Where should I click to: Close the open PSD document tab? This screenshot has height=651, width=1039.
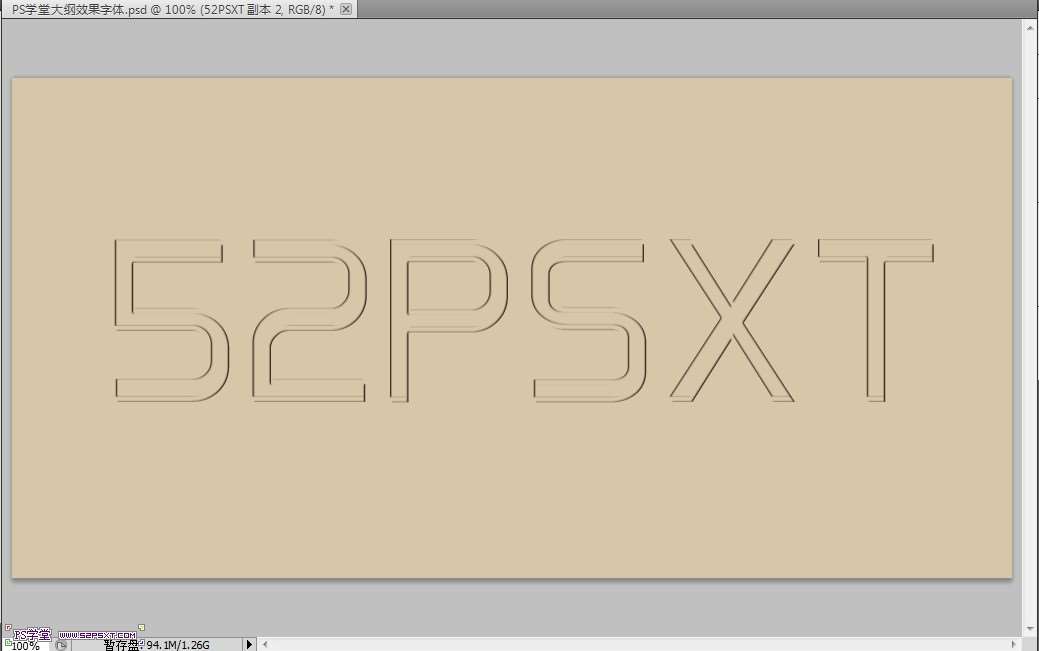click(x=346, y=9)
